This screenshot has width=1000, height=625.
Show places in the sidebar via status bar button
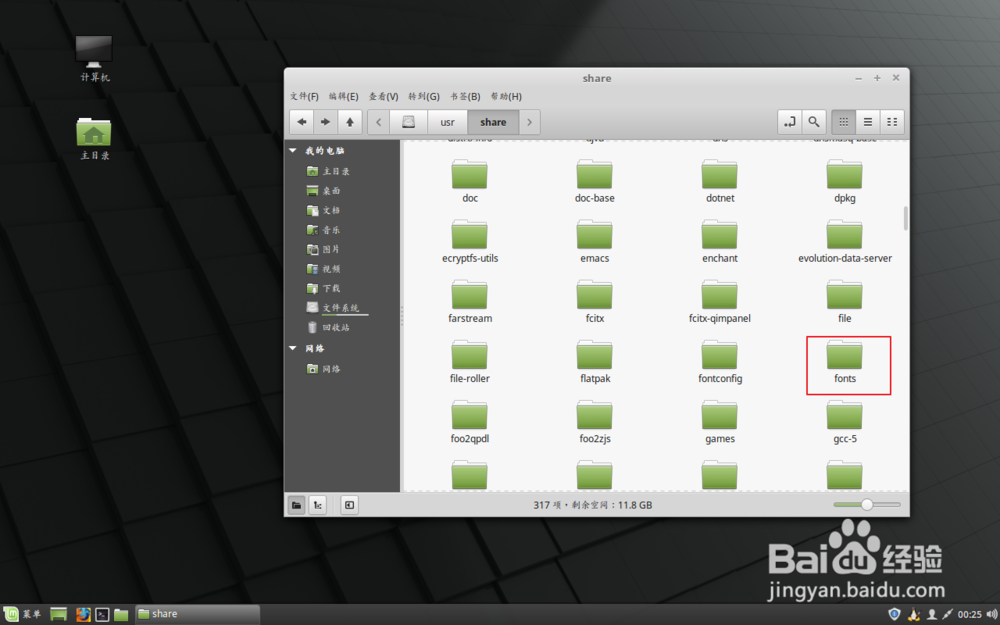297,505
